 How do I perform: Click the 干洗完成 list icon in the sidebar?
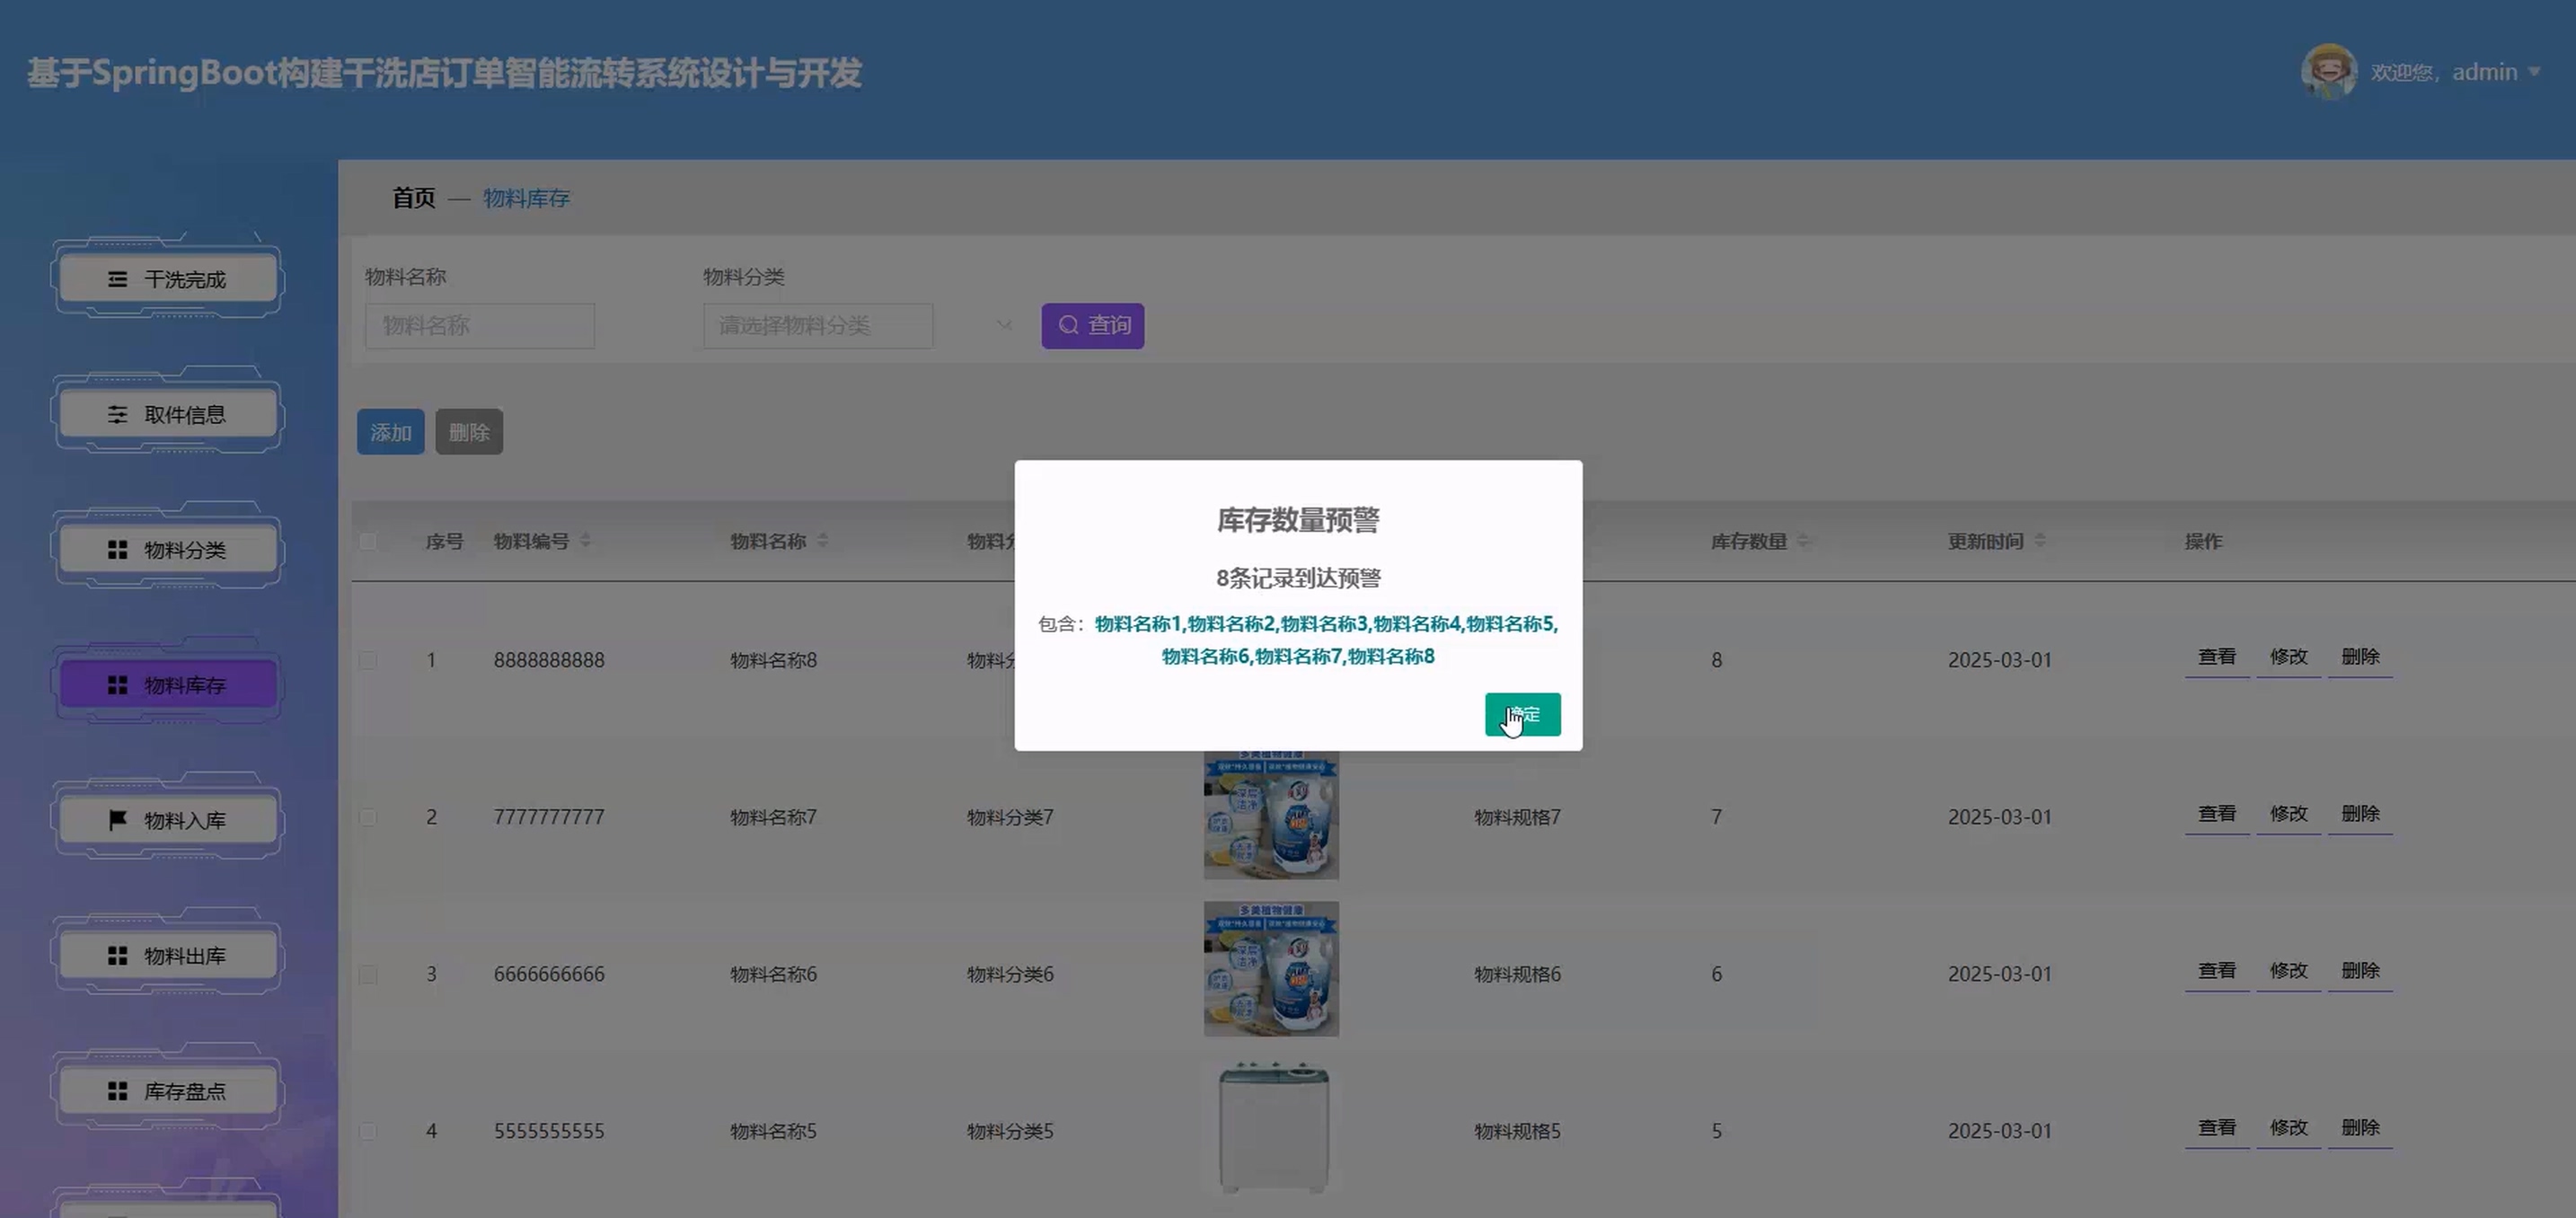[x=117, y=279]
